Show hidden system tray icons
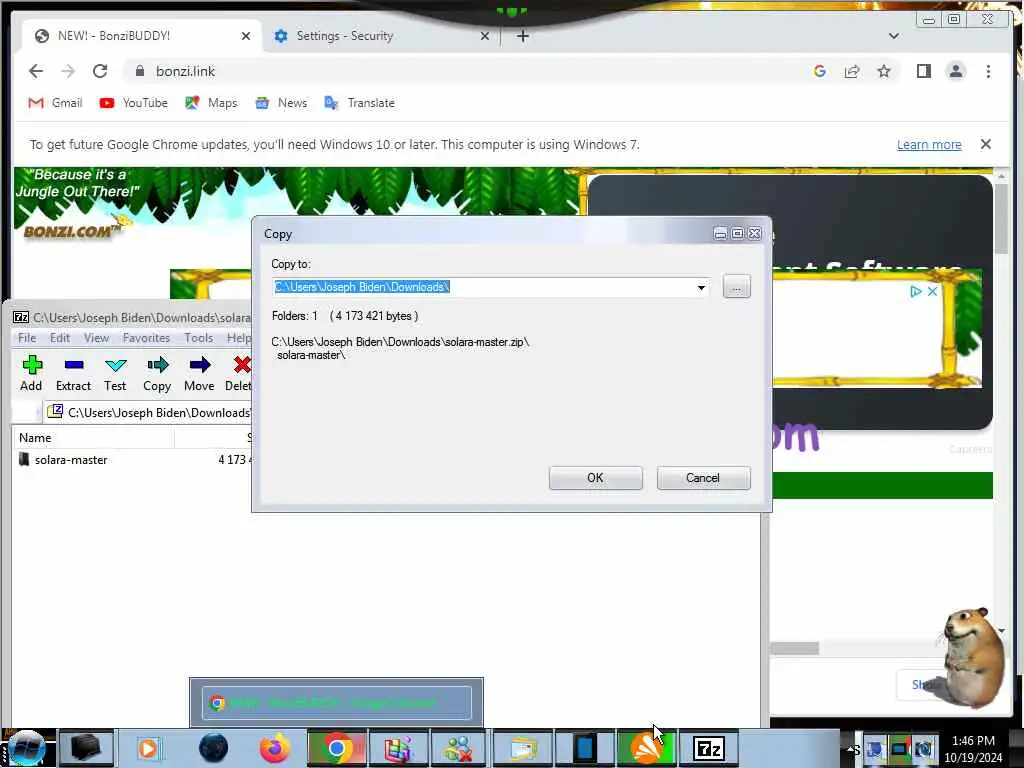 853,749
